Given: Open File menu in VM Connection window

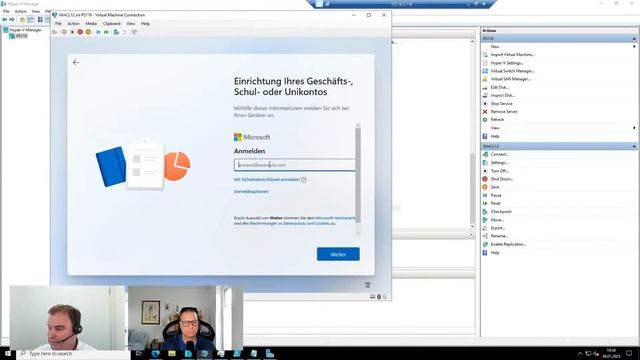Looking at the screenshot, I should 58,24.
